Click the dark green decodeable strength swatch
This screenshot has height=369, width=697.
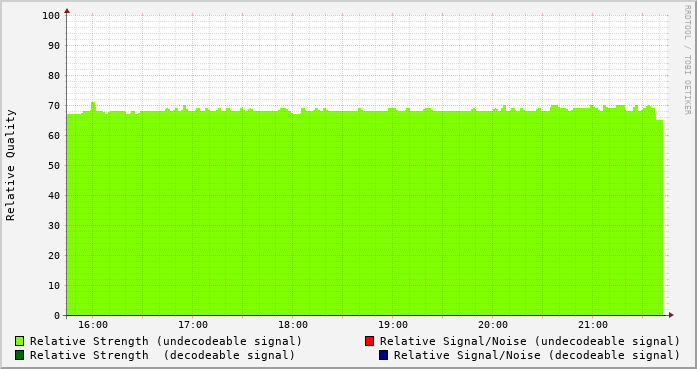19,355
